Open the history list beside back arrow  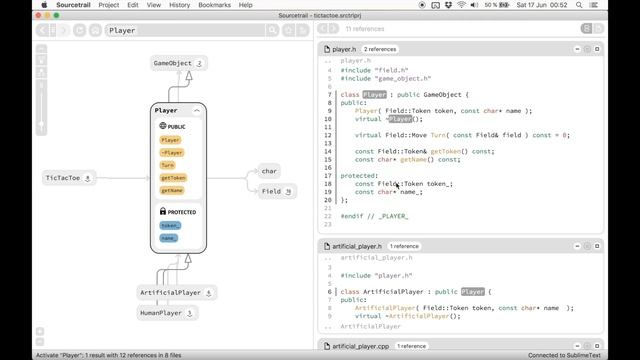click(53, 30)
